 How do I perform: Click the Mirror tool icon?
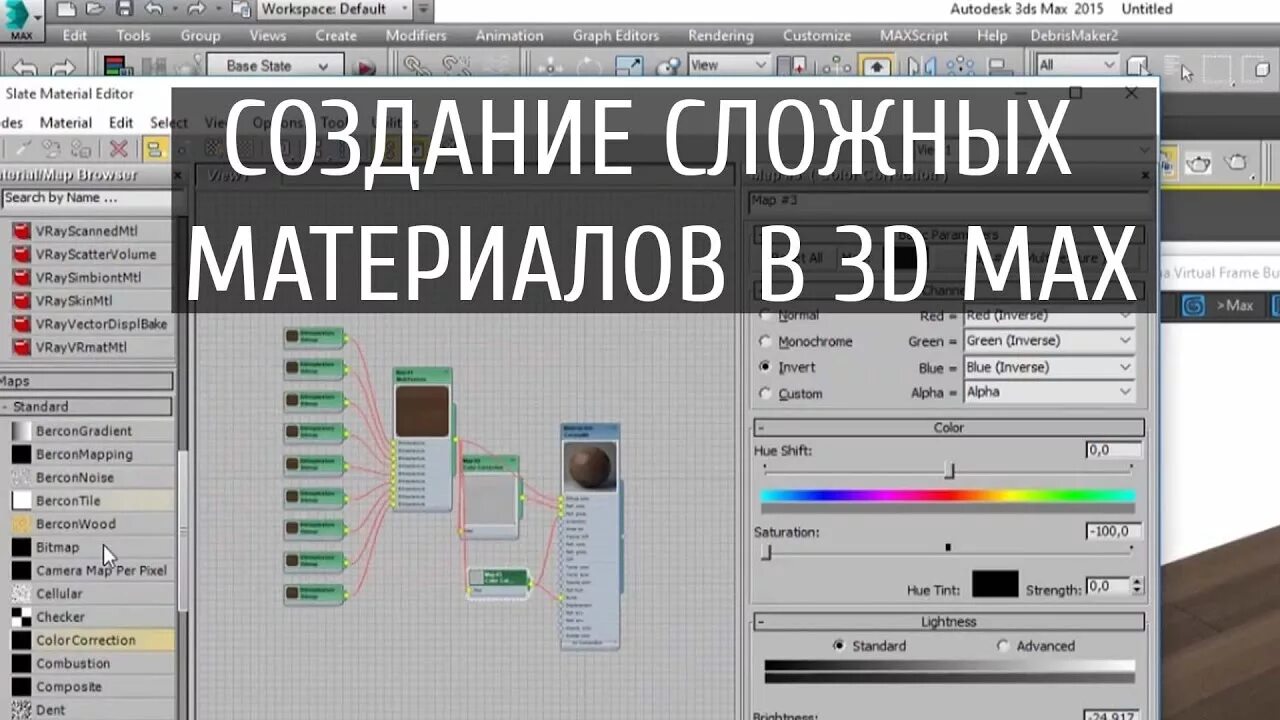coord(922,66)
